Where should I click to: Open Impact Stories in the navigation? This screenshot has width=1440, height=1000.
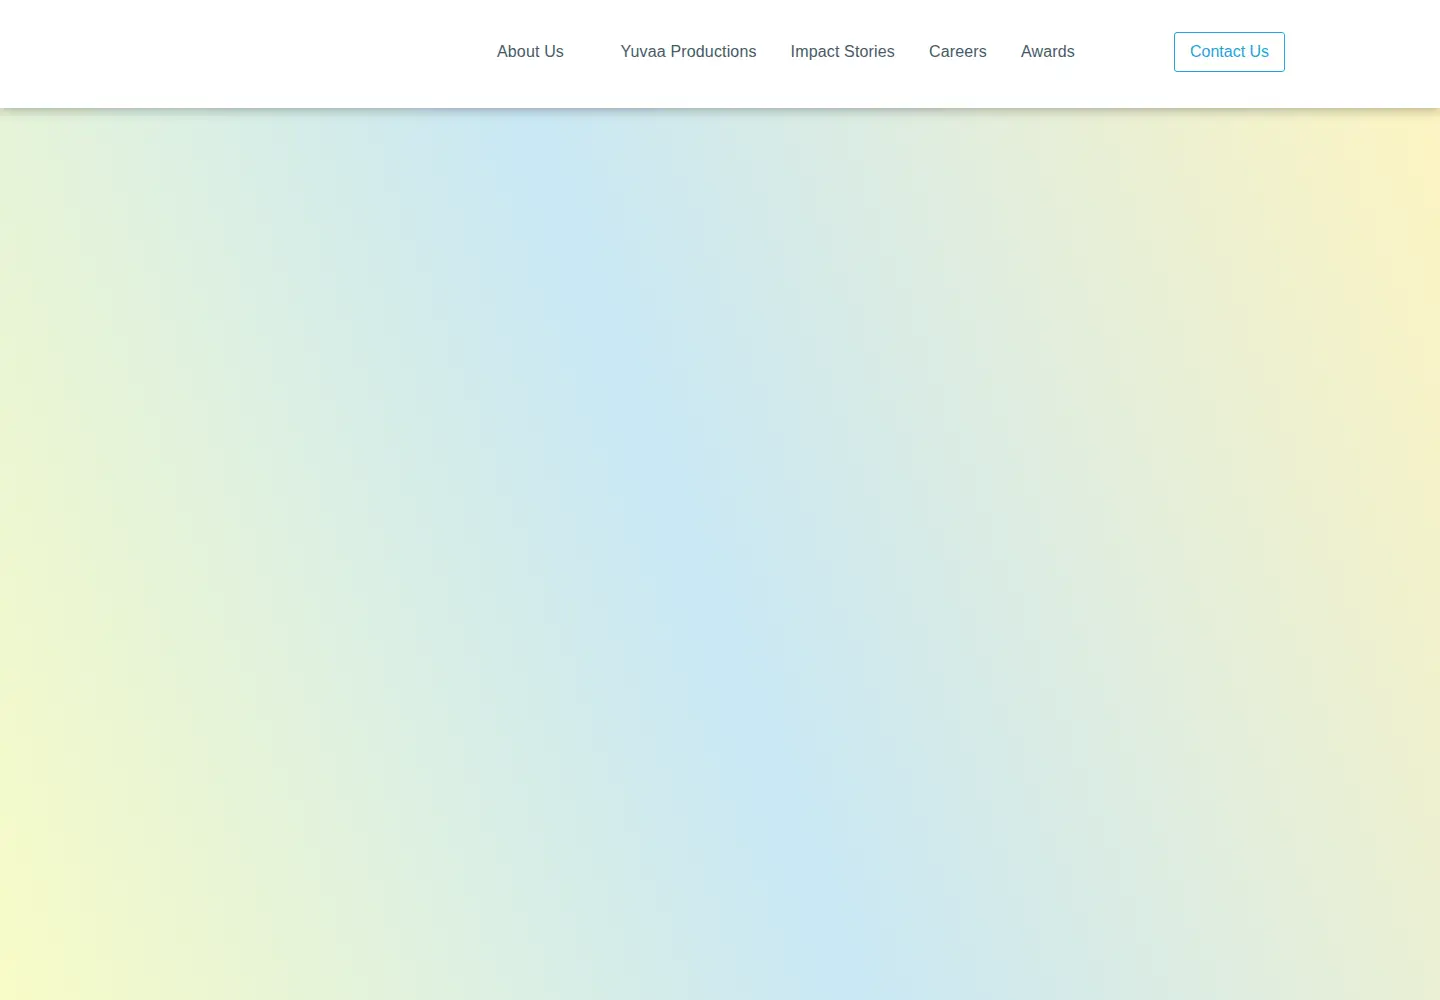842,52
